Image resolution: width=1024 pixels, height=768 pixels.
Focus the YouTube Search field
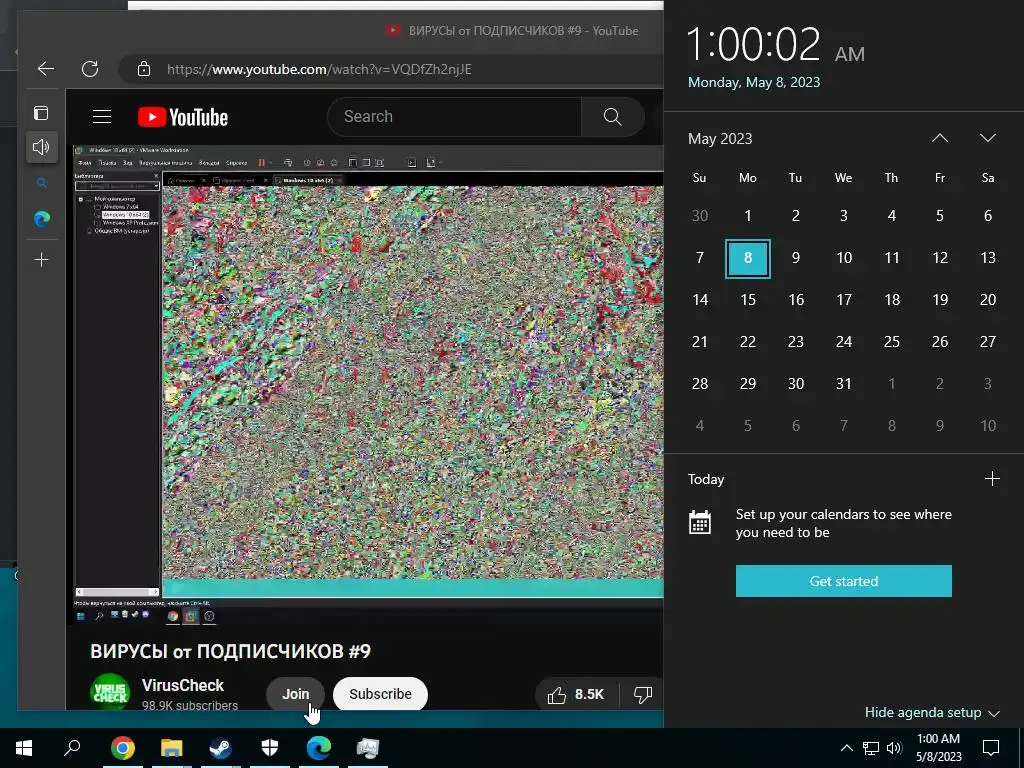(455, 117)
